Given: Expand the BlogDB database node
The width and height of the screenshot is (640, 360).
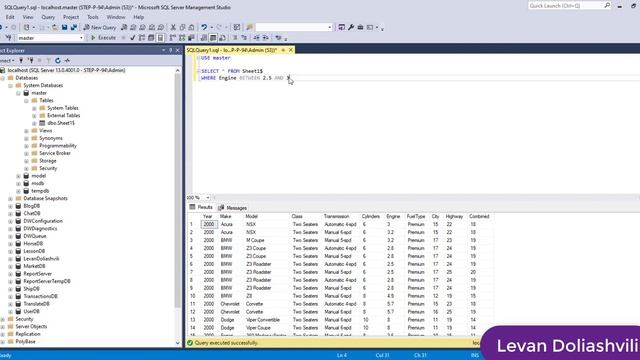Looking at the screenshot, I should point(11,206).
